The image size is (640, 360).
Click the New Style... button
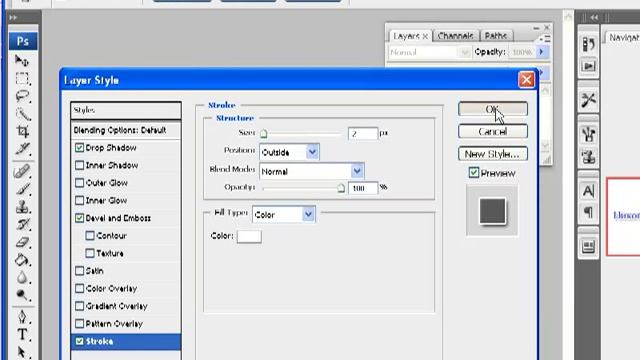(x=493, y=154)
